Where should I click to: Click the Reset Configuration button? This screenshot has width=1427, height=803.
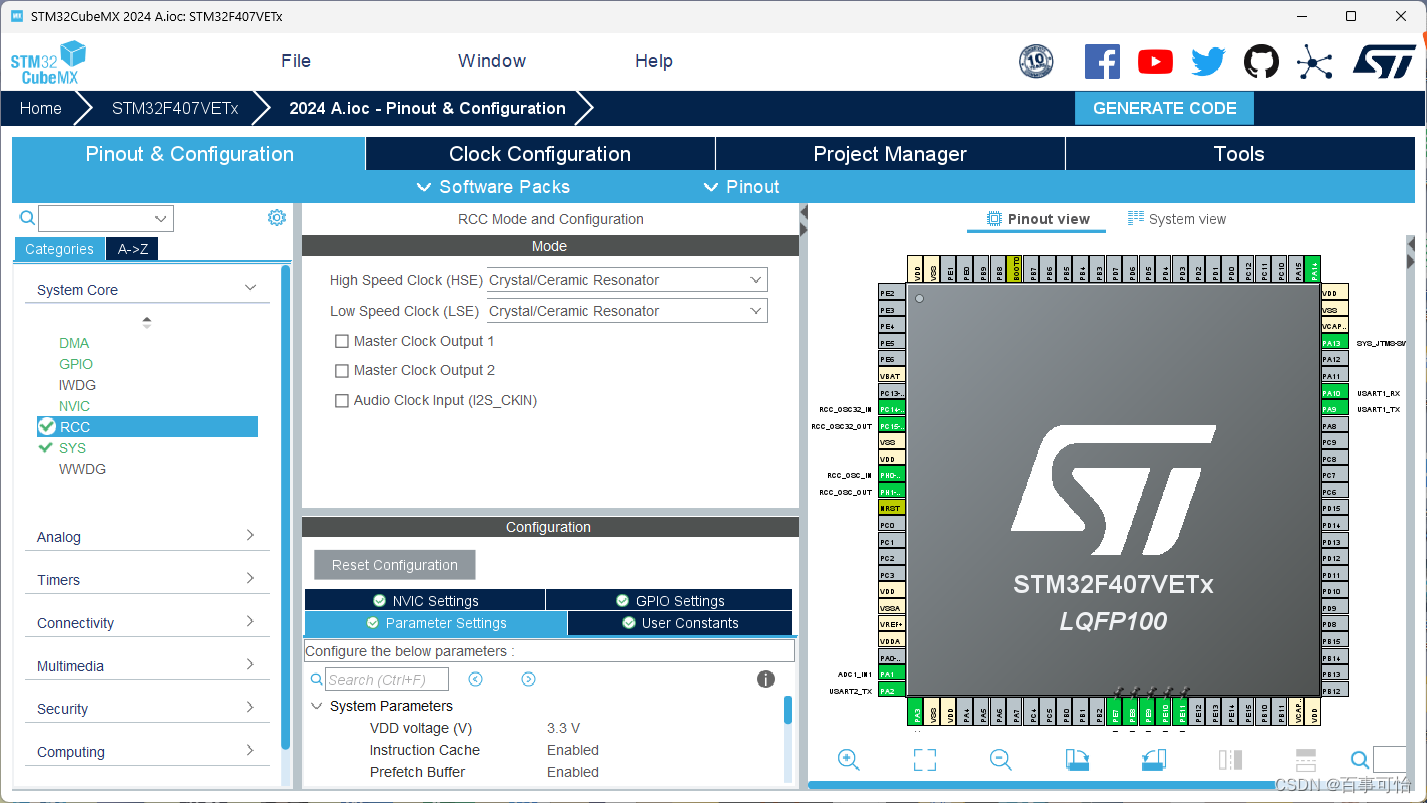coord(394,564)
